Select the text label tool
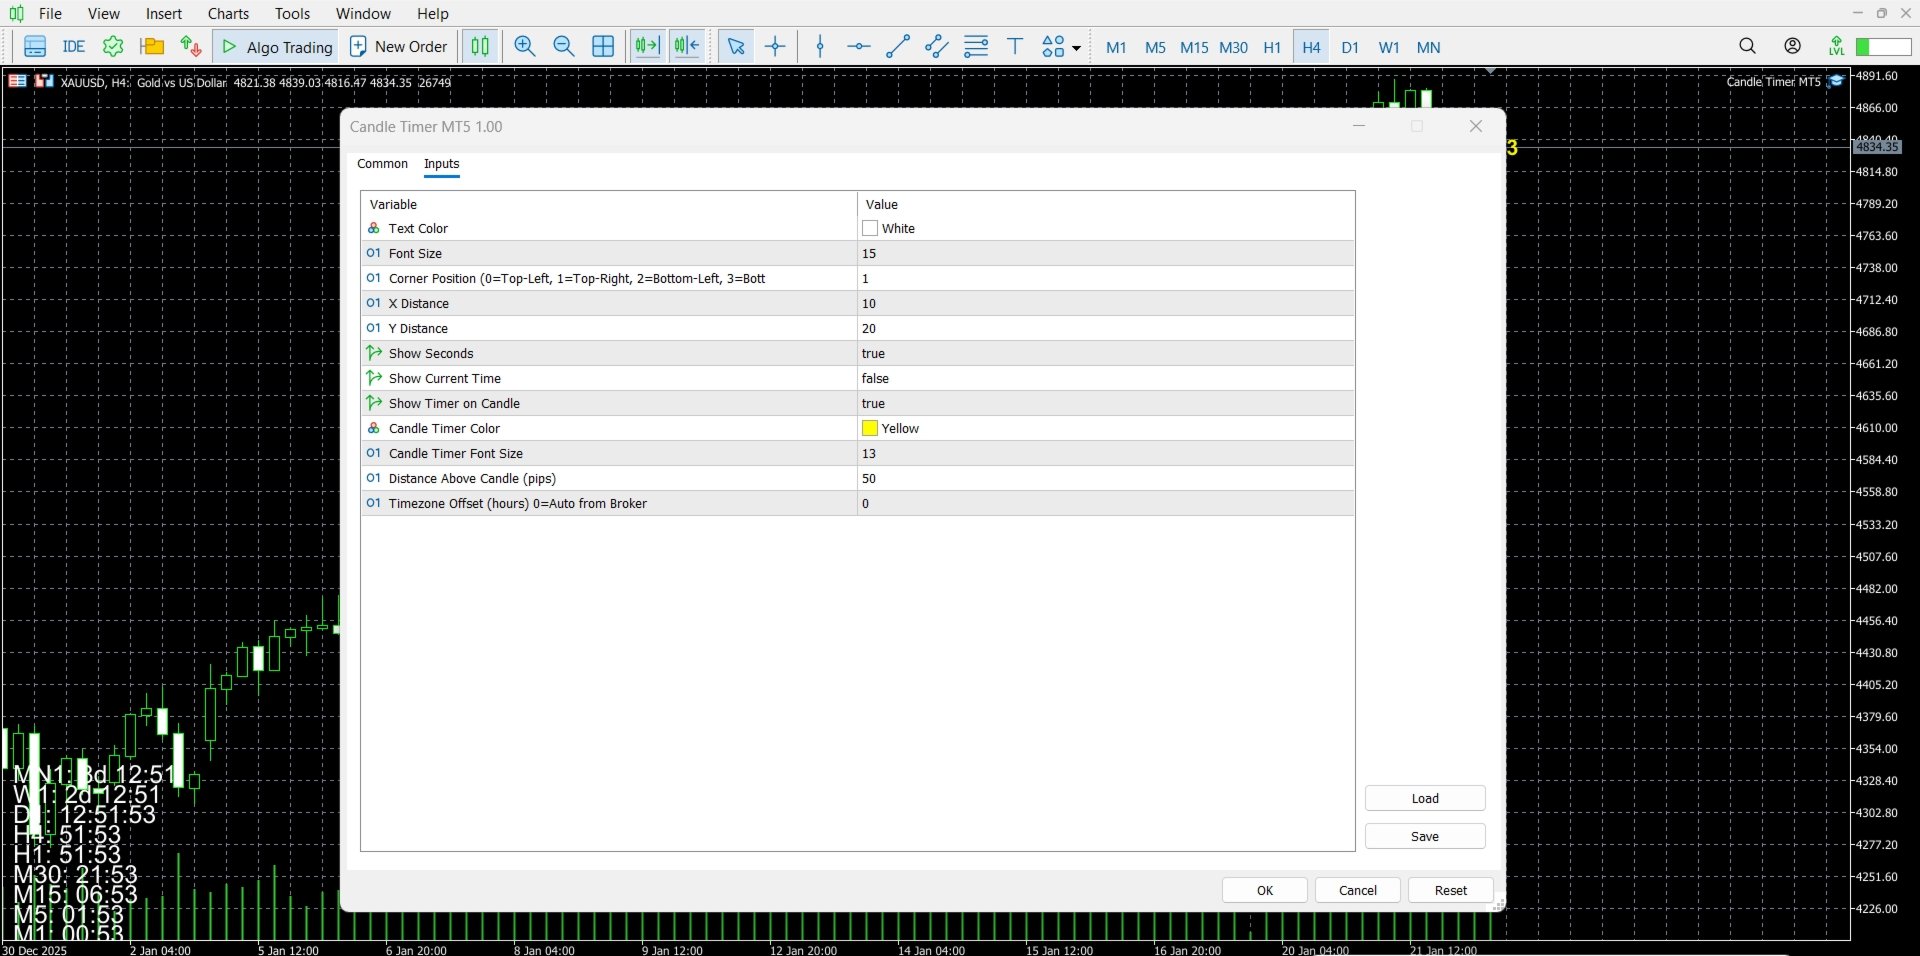The image size is (1920, 956). 1015,47
